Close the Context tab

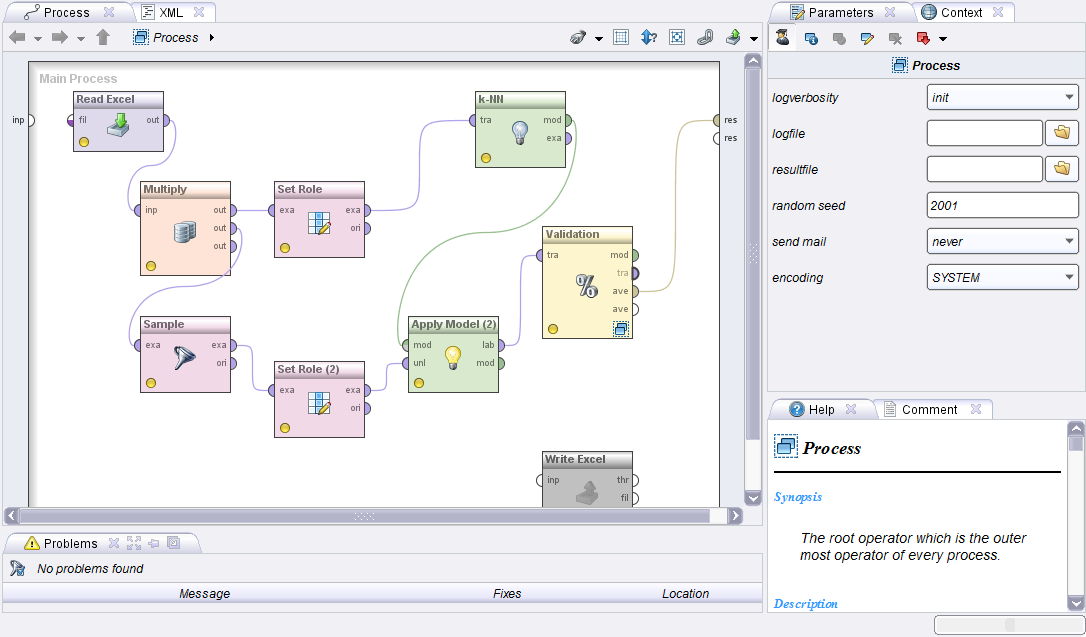998,12
